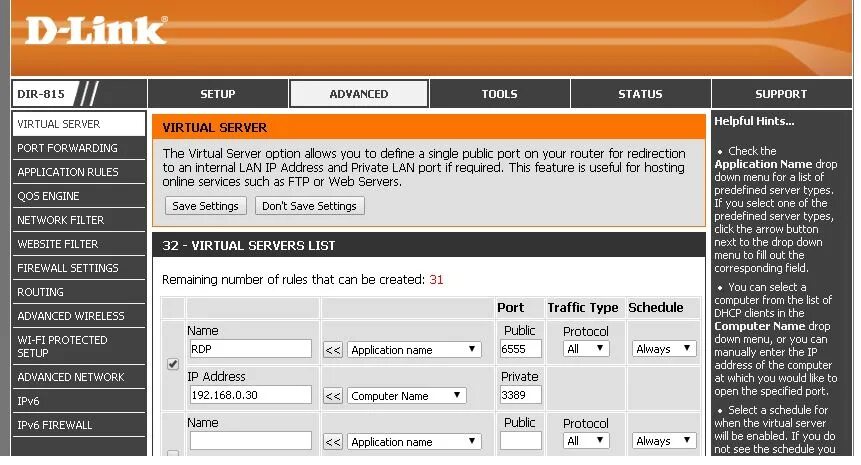
Task: Open the TOOLS tab
Action: (500, 94)
